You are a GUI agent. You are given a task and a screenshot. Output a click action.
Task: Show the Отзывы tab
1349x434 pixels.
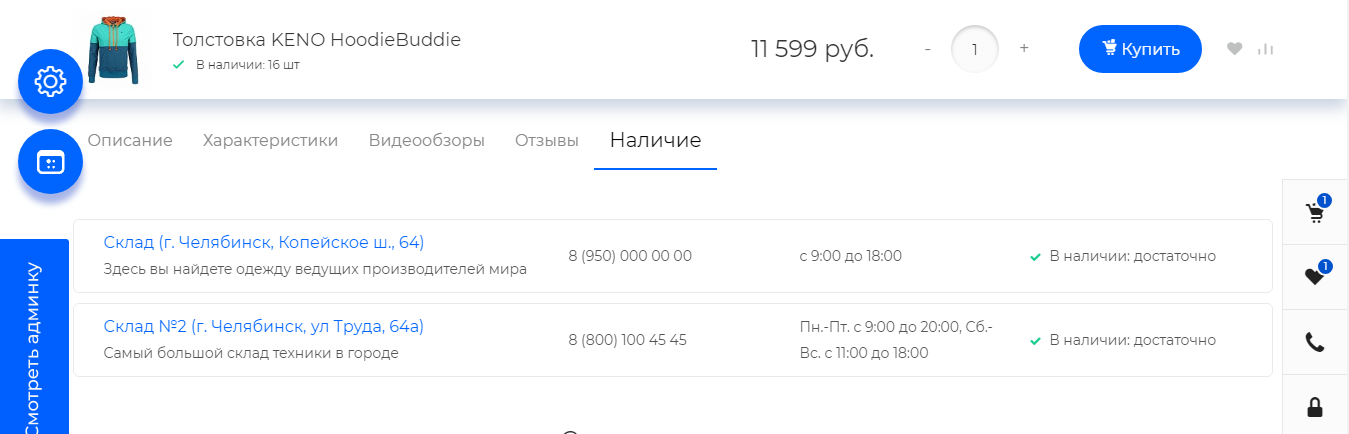pyautogui.click(x=546, y=141)
